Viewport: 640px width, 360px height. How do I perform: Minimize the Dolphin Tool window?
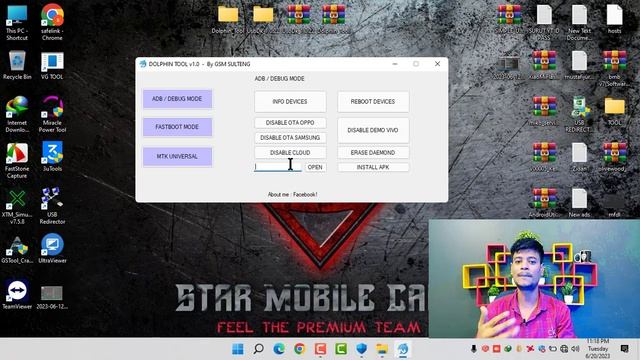[x=395, y=64]
